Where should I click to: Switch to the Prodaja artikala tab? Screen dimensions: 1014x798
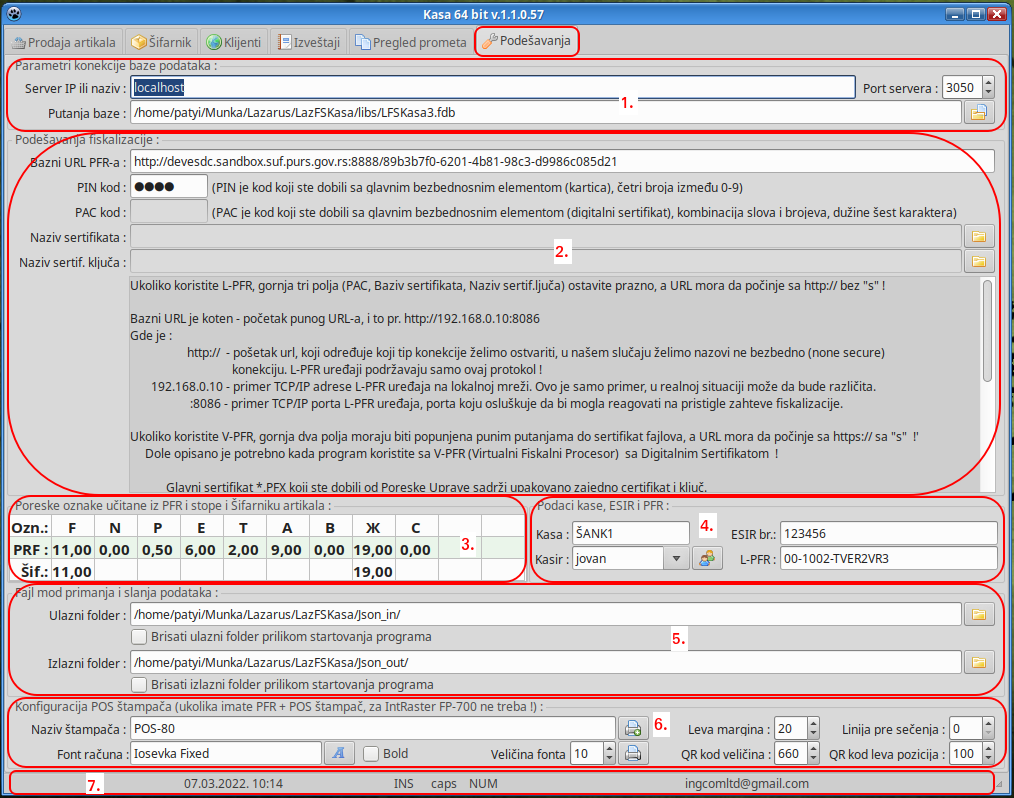(65, 42)
